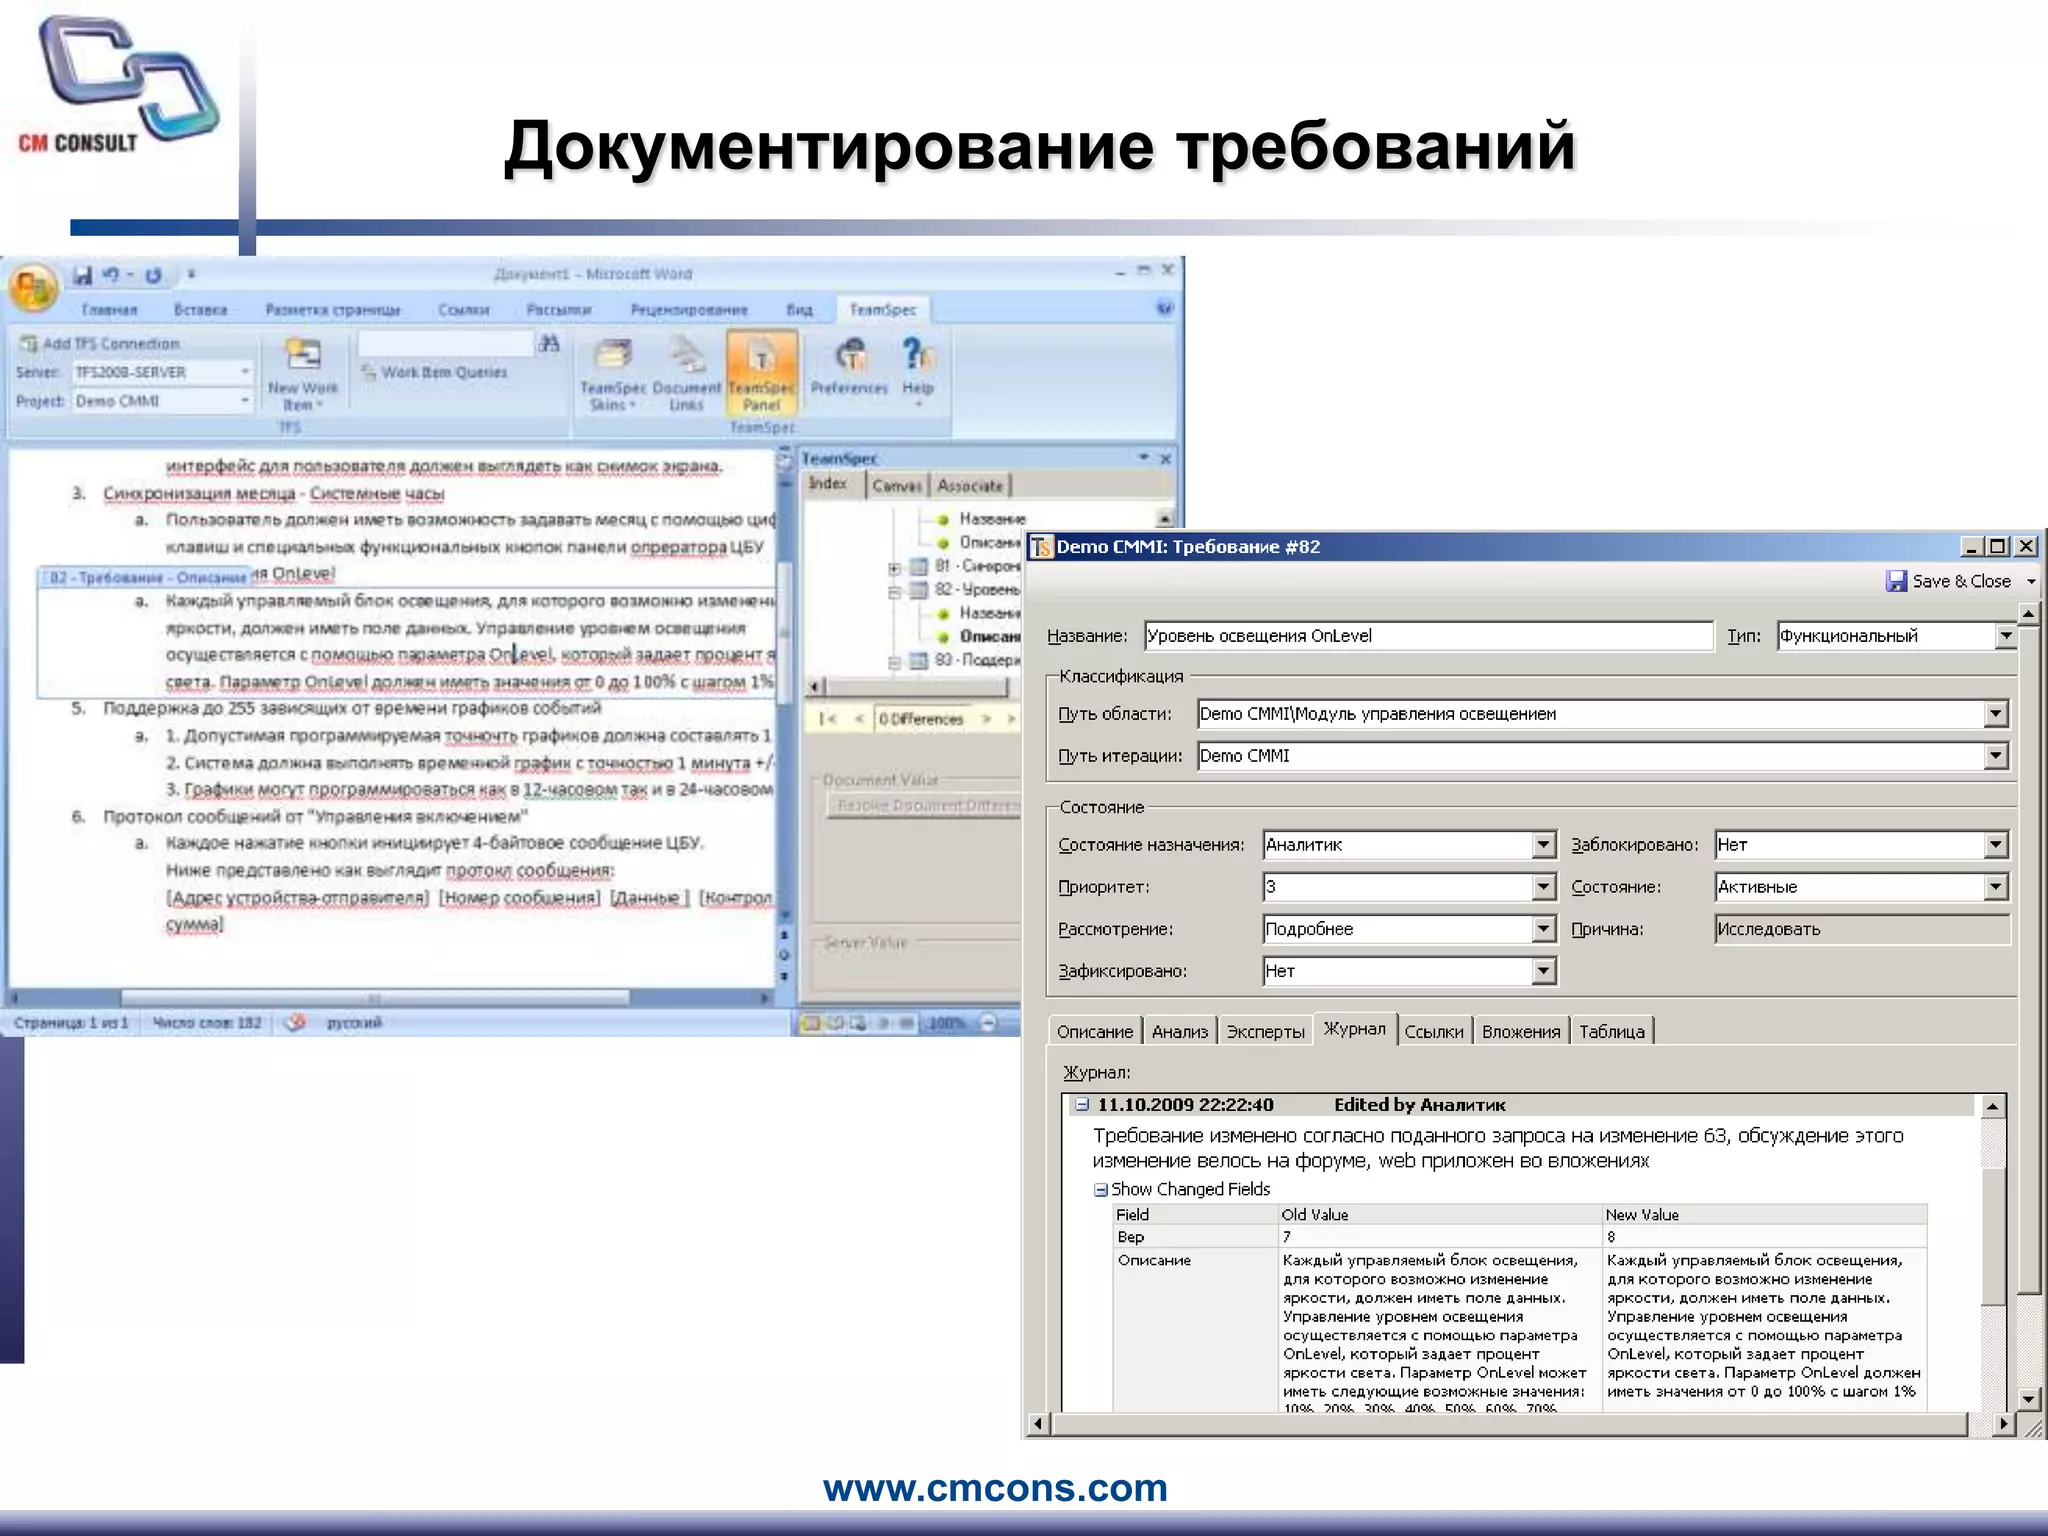Viewport: 2048px width, 1536px height.
Task: Click the Название field with OnLevel text
Action: tap(1428, 636)
